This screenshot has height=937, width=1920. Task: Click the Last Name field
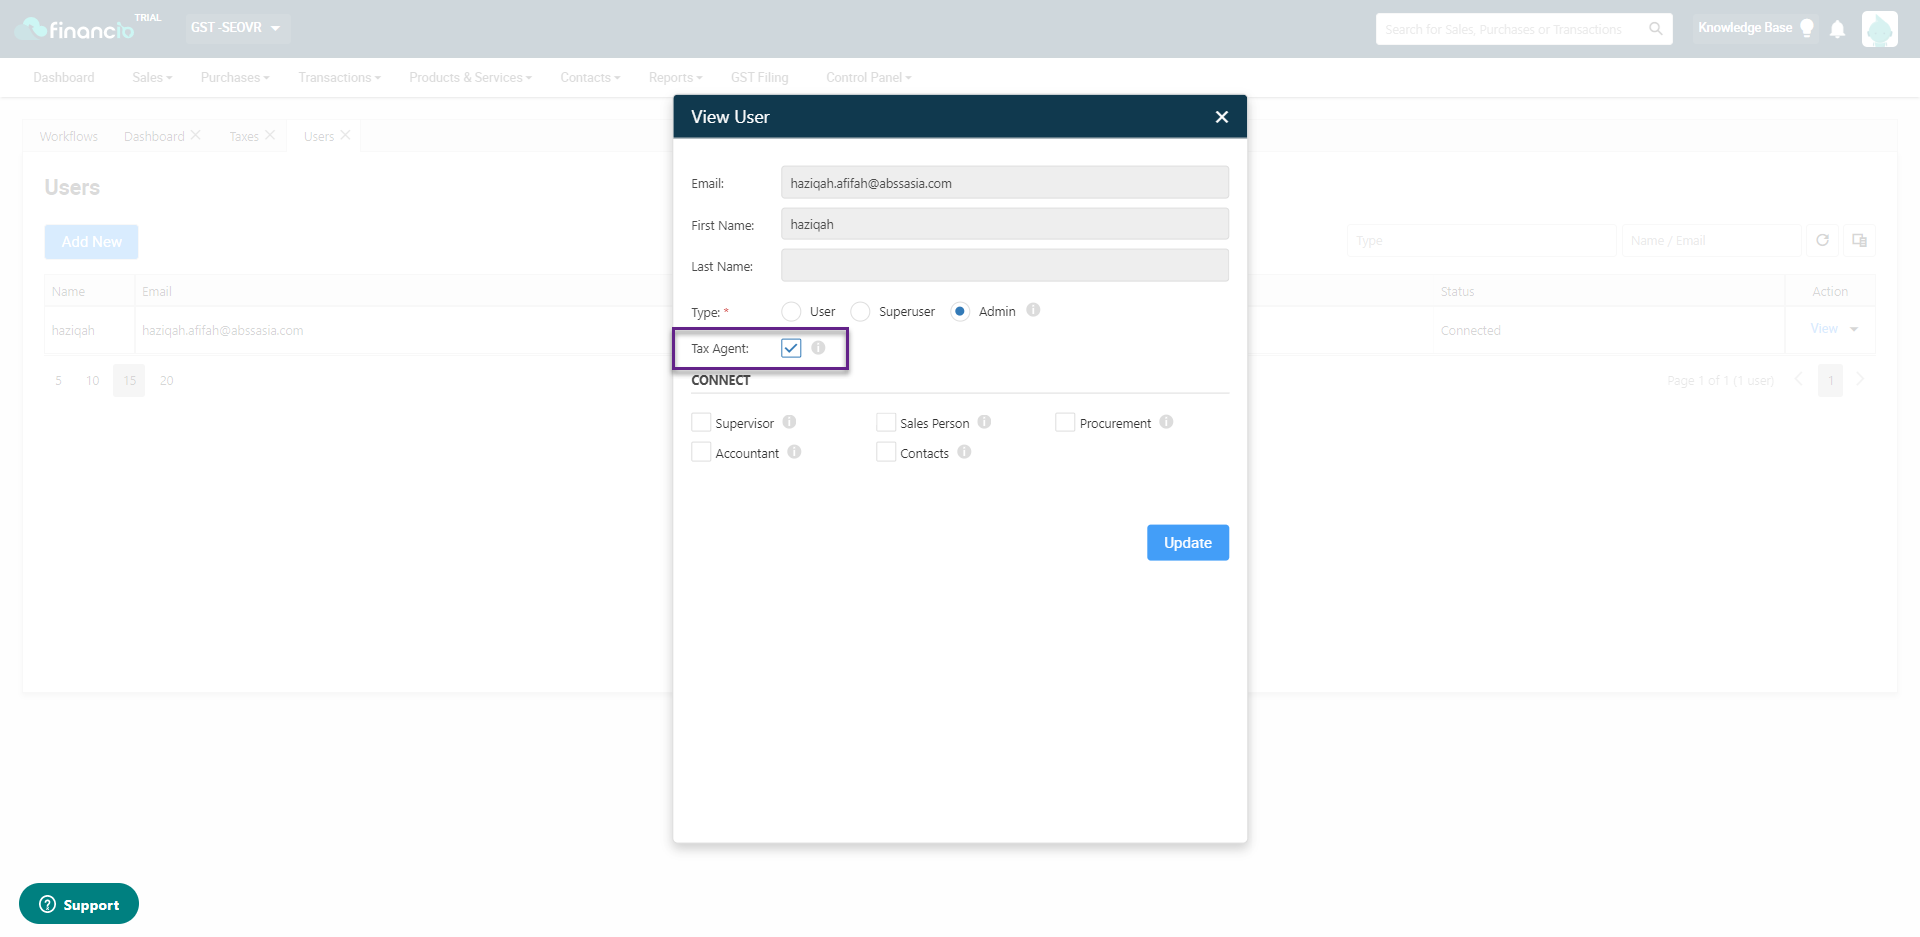(1005, 265)
